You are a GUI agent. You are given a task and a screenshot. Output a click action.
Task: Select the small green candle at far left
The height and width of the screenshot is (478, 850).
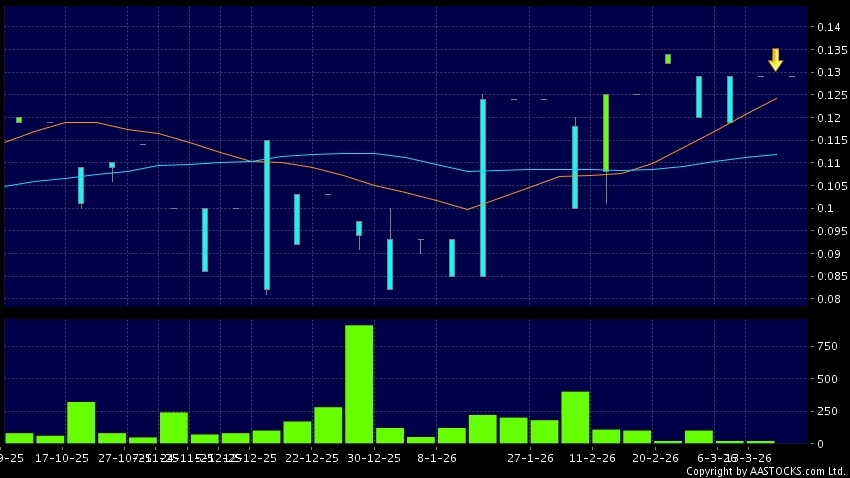point(19,120)
